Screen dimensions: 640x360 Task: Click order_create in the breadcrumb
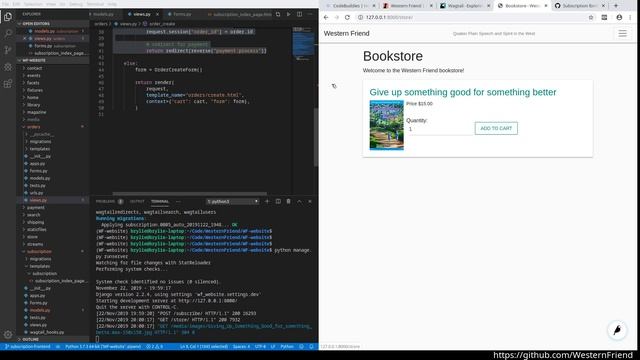[x=162, y=24]
